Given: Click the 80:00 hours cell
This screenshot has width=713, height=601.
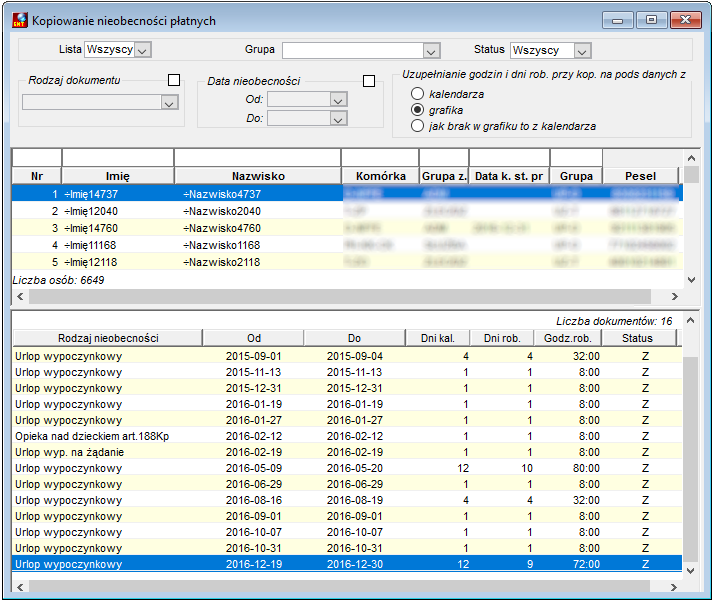Looking at the screenshot, I should click(x=587, y=468).
